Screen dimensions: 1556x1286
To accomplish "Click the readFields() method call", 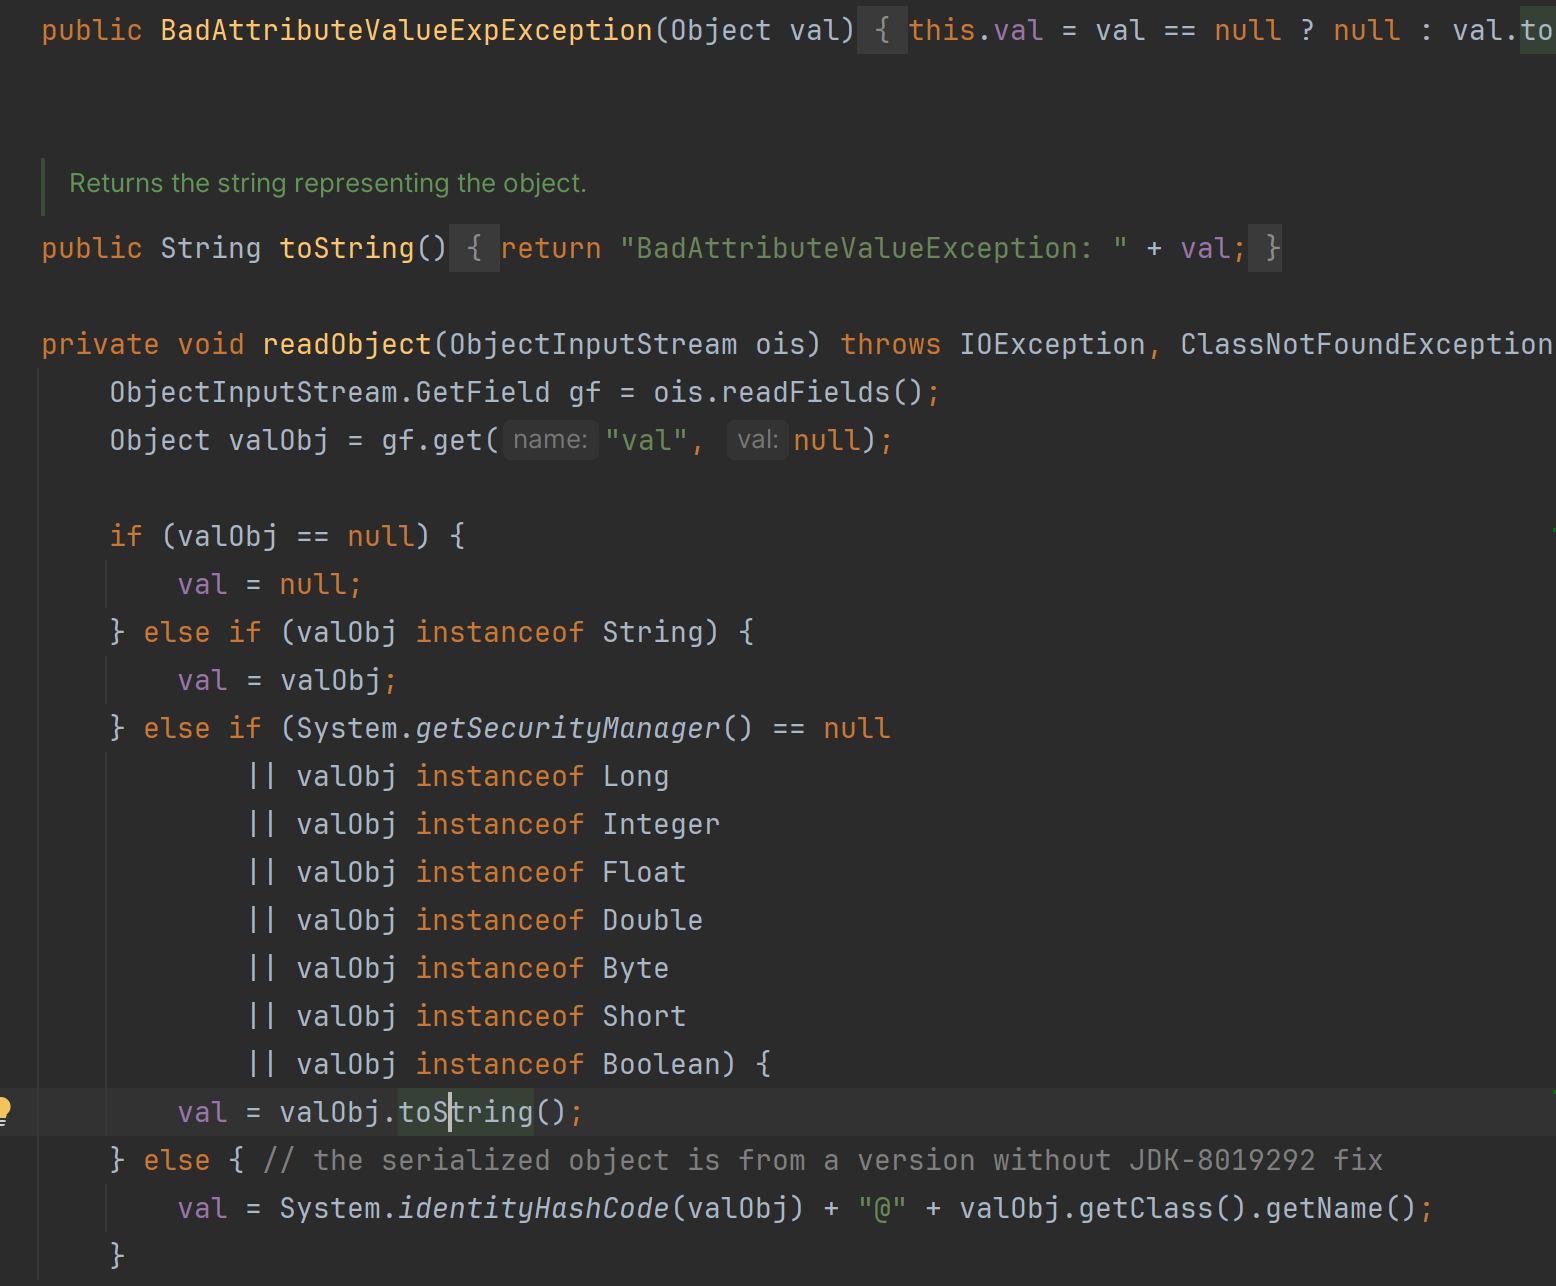I will point(821,392).
